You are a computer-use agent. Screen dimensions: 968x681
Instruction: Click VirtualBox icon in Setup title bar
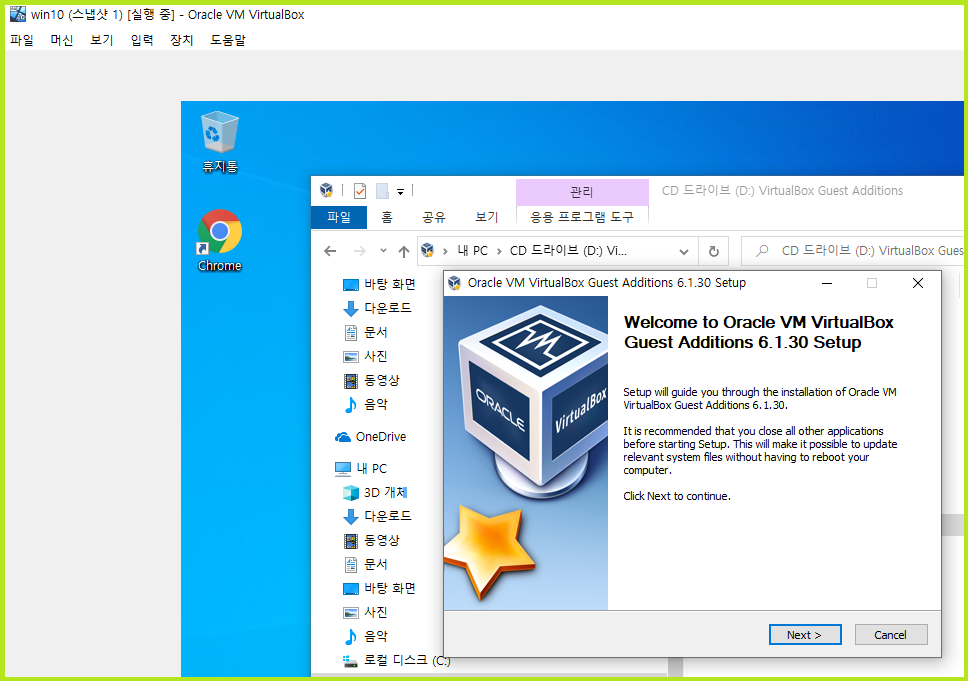(x=454, y=283)
